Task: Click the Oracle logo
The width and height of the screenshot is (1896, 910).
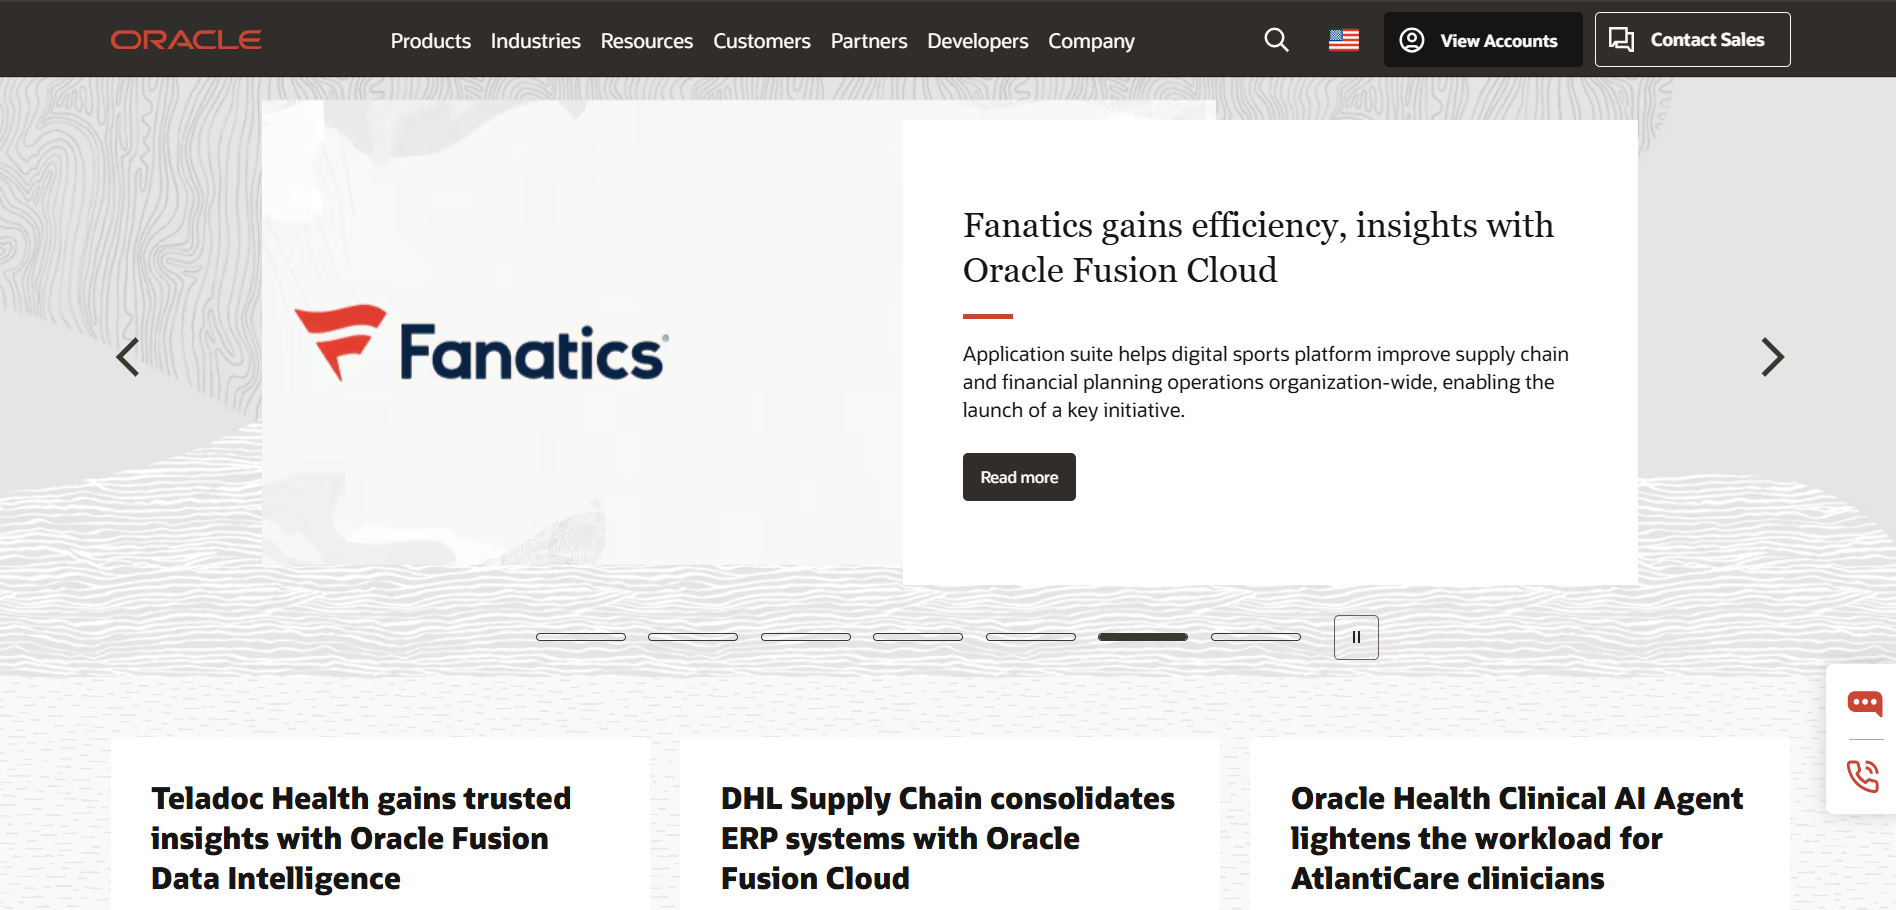Action: pyautogui.click(x=186, y=40)
